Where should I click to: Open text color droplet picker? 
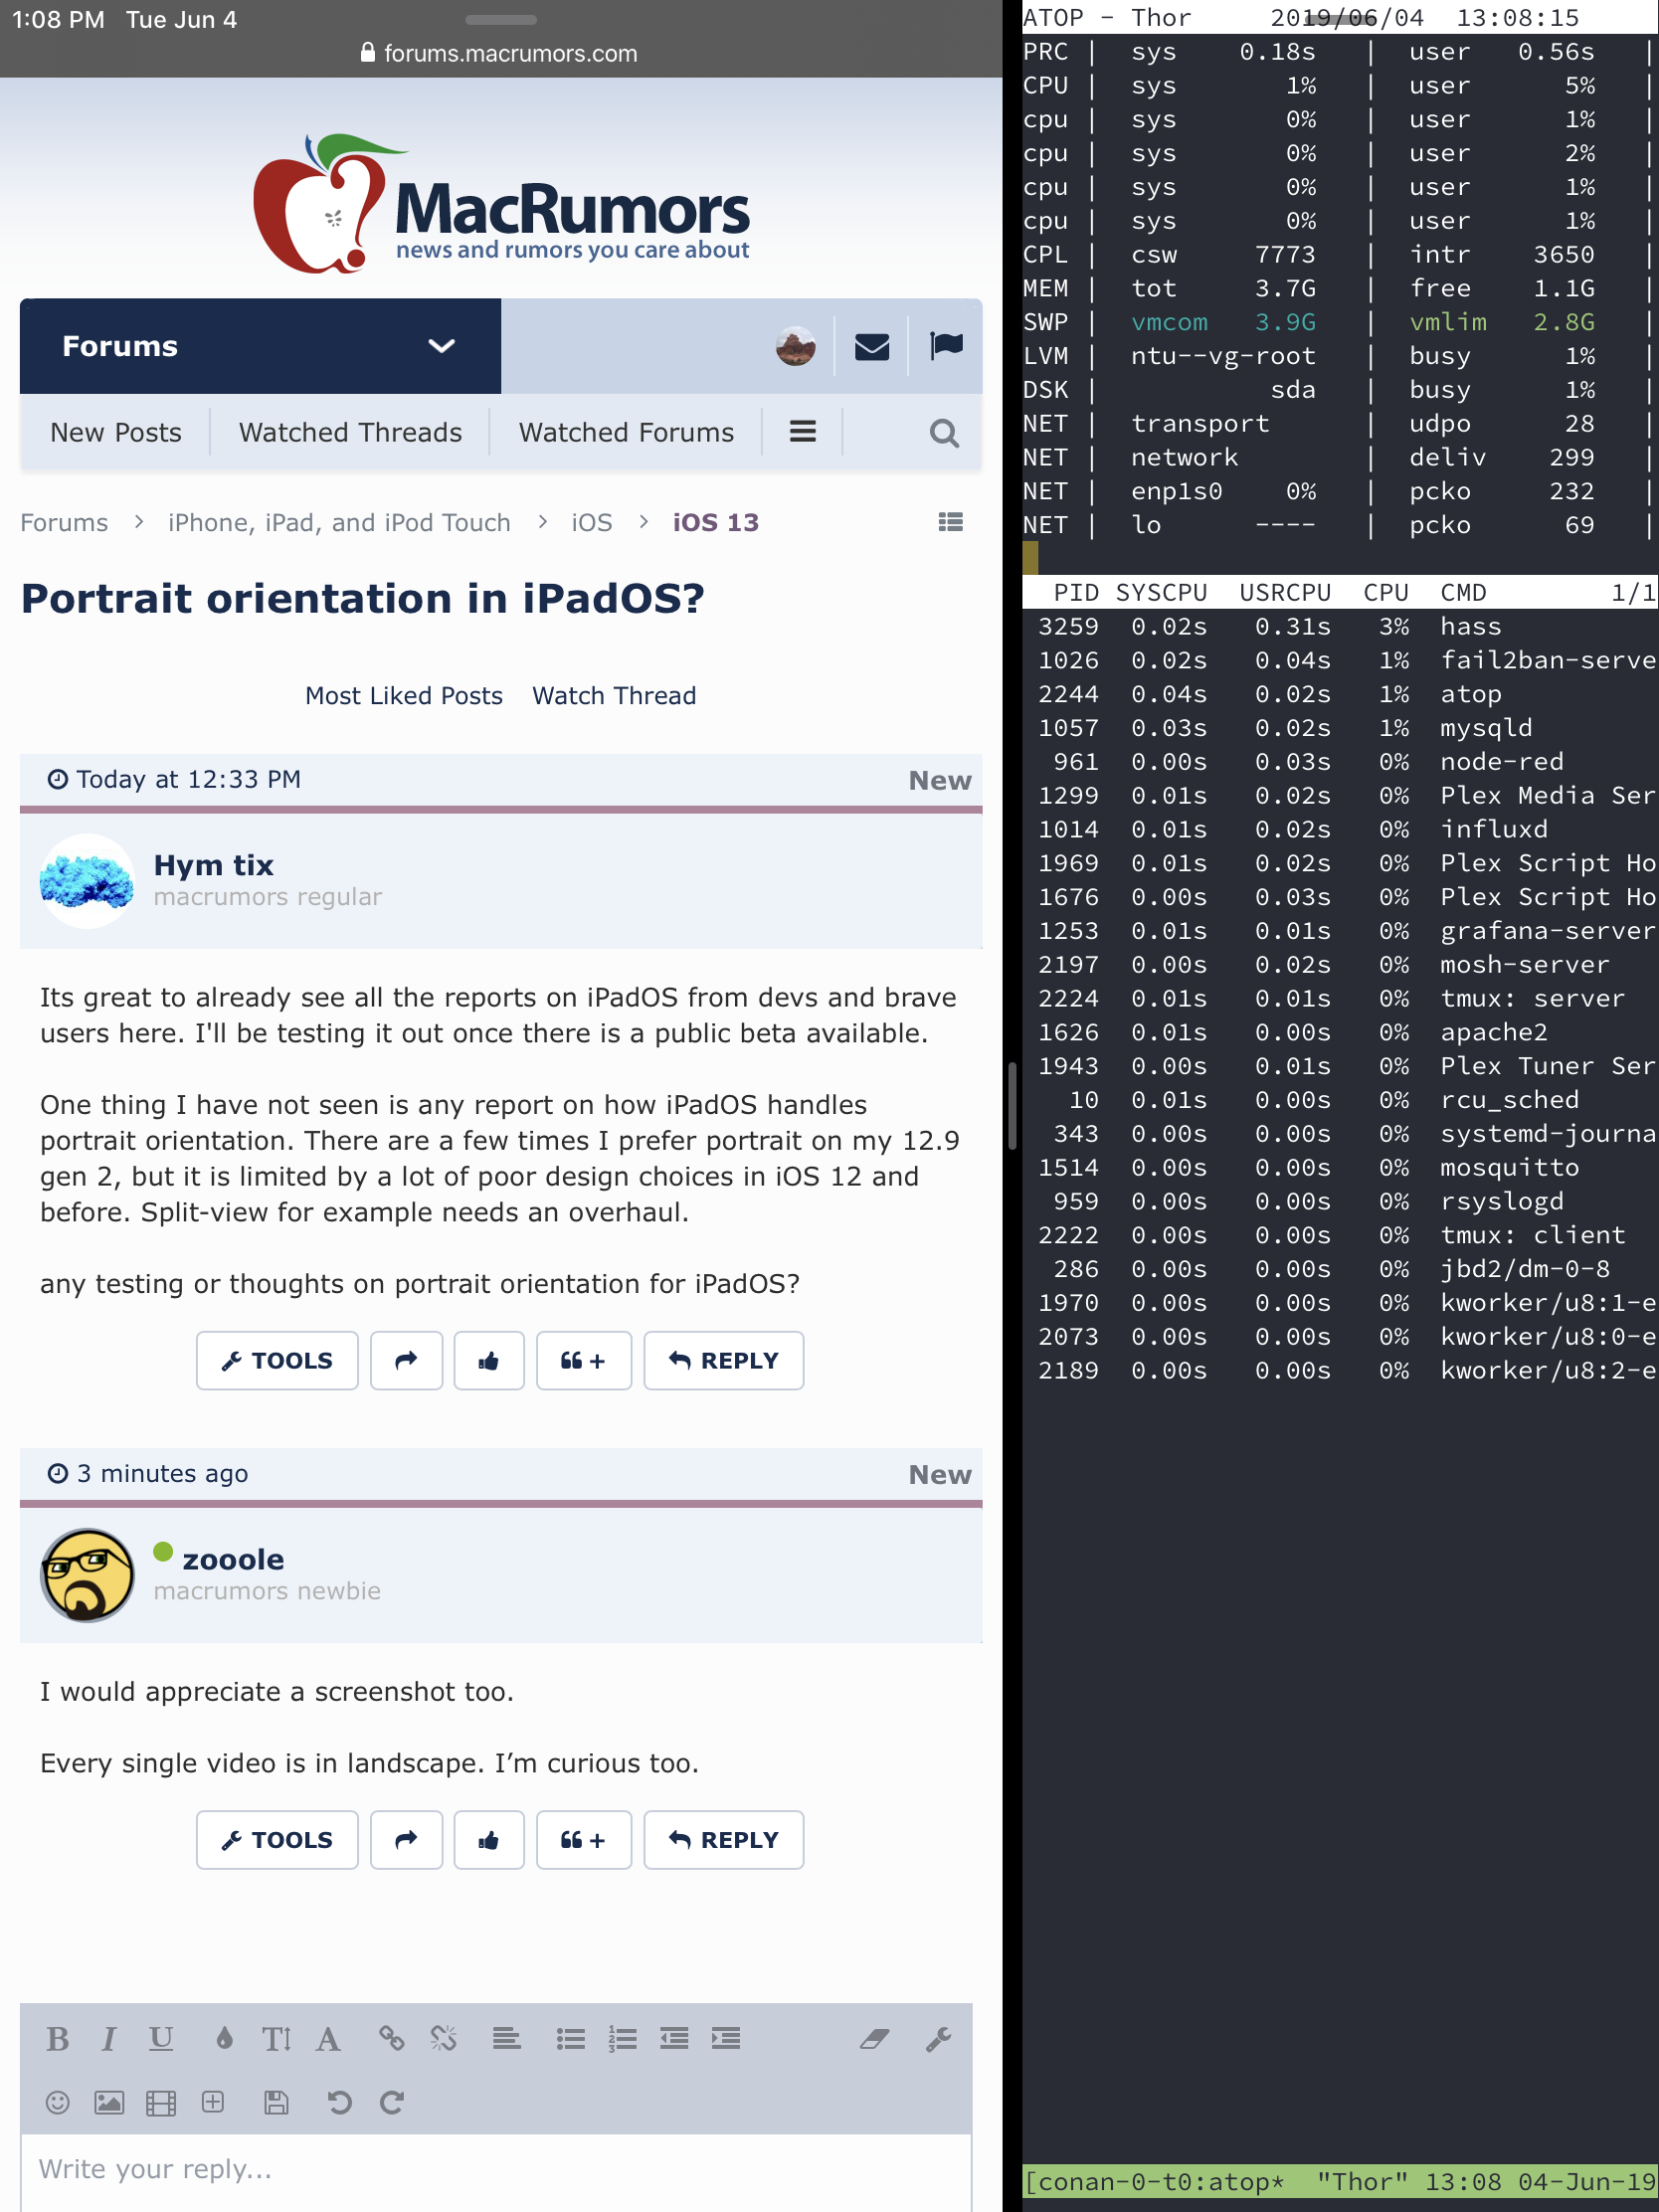coord(224,2039)
